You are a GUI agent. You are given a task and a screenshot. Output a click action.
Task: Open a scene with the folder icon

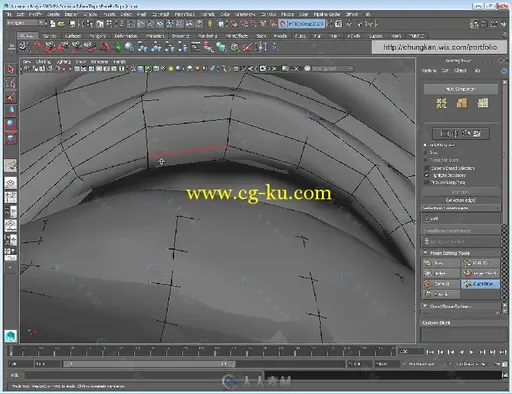(x=61, y=24)
